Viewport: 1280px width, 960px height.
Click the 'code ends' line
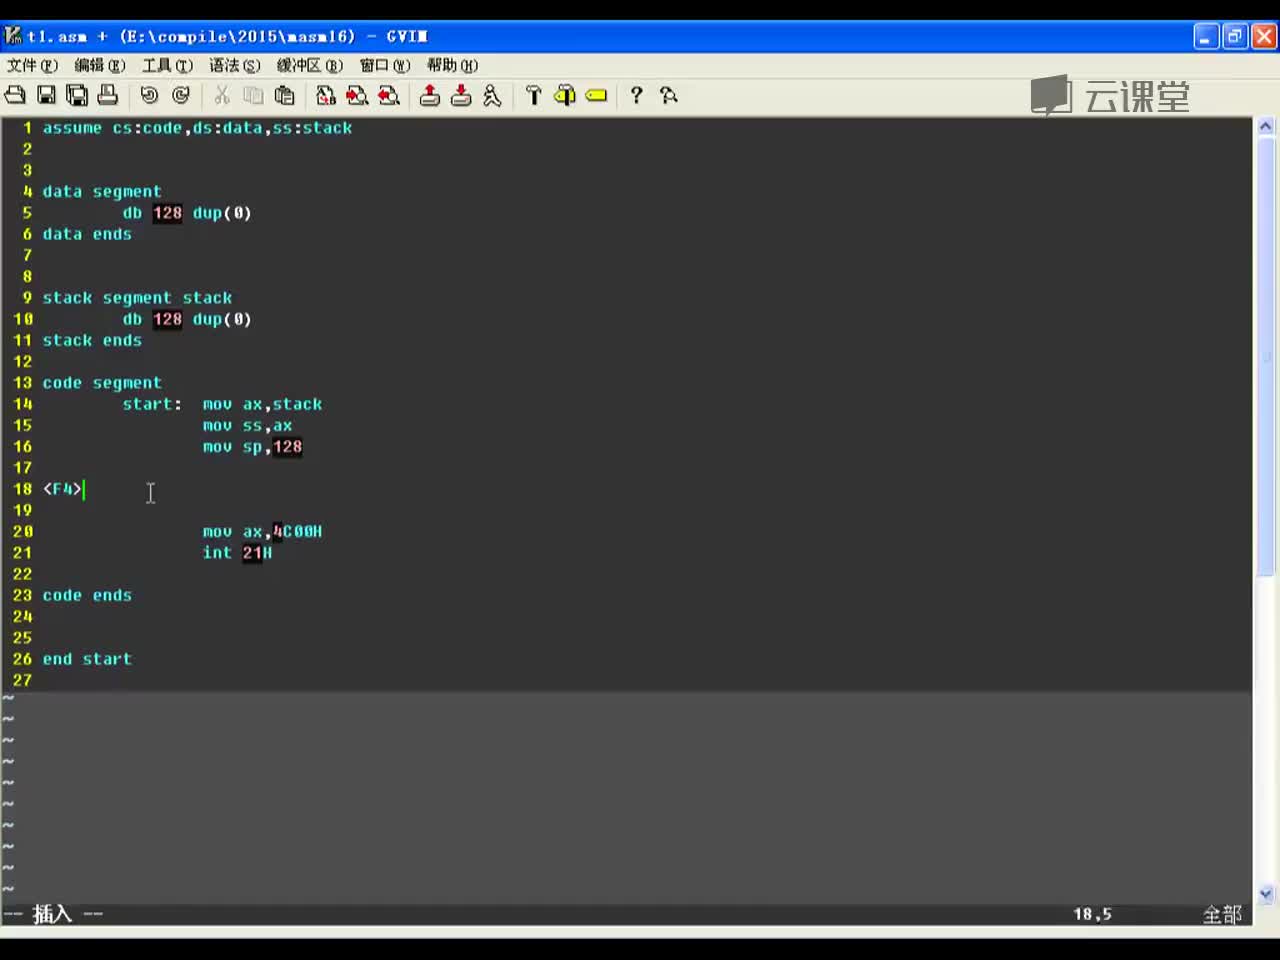click(87, 595)
